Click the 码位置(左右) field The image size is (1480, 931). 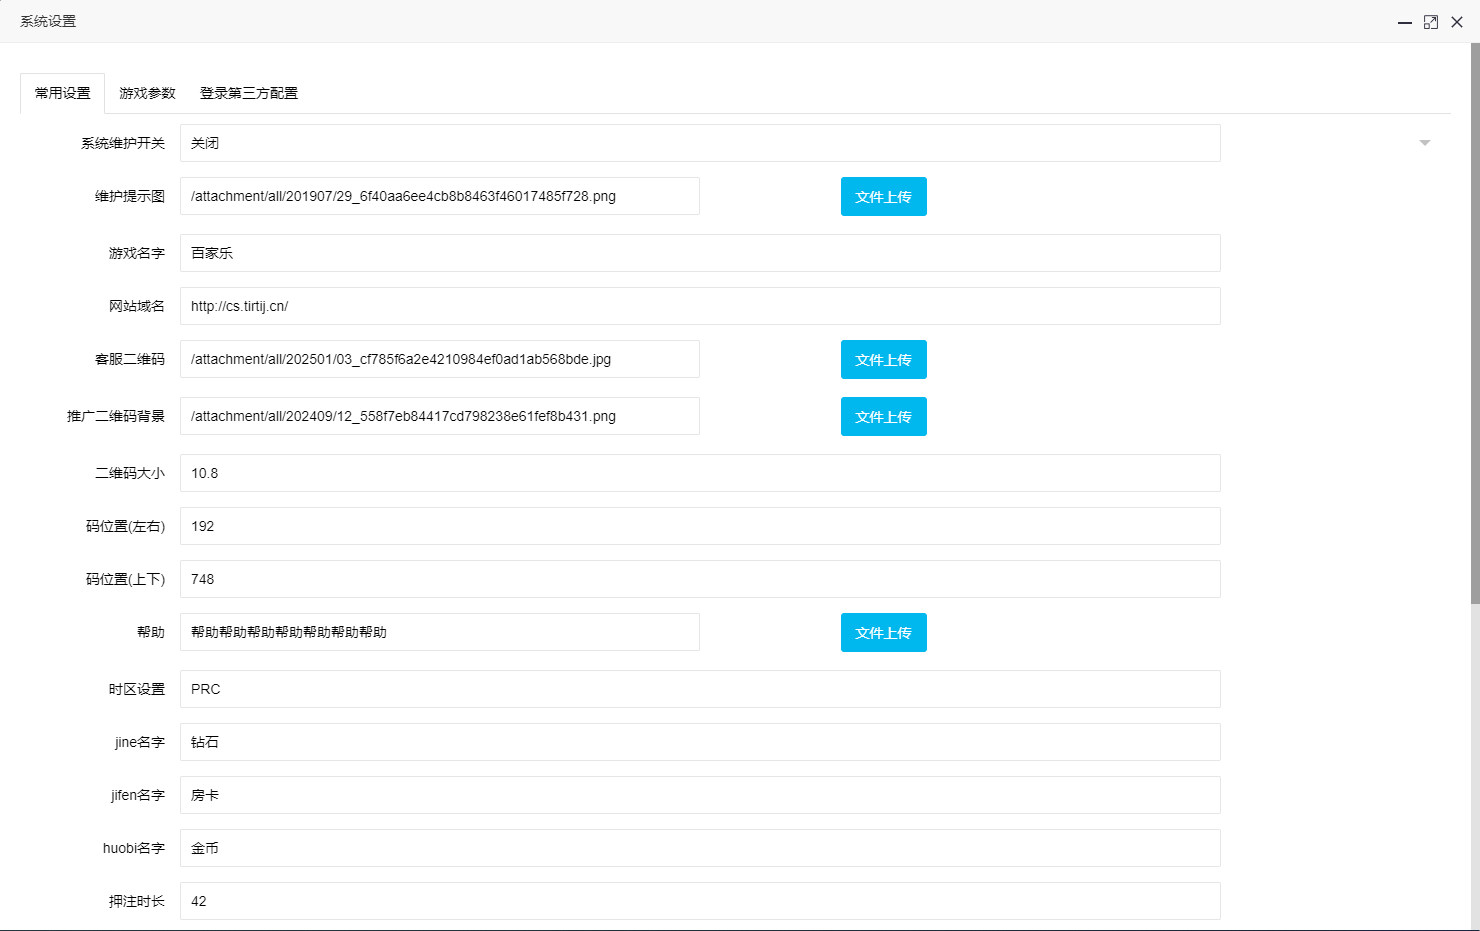[x=700, y=526]
